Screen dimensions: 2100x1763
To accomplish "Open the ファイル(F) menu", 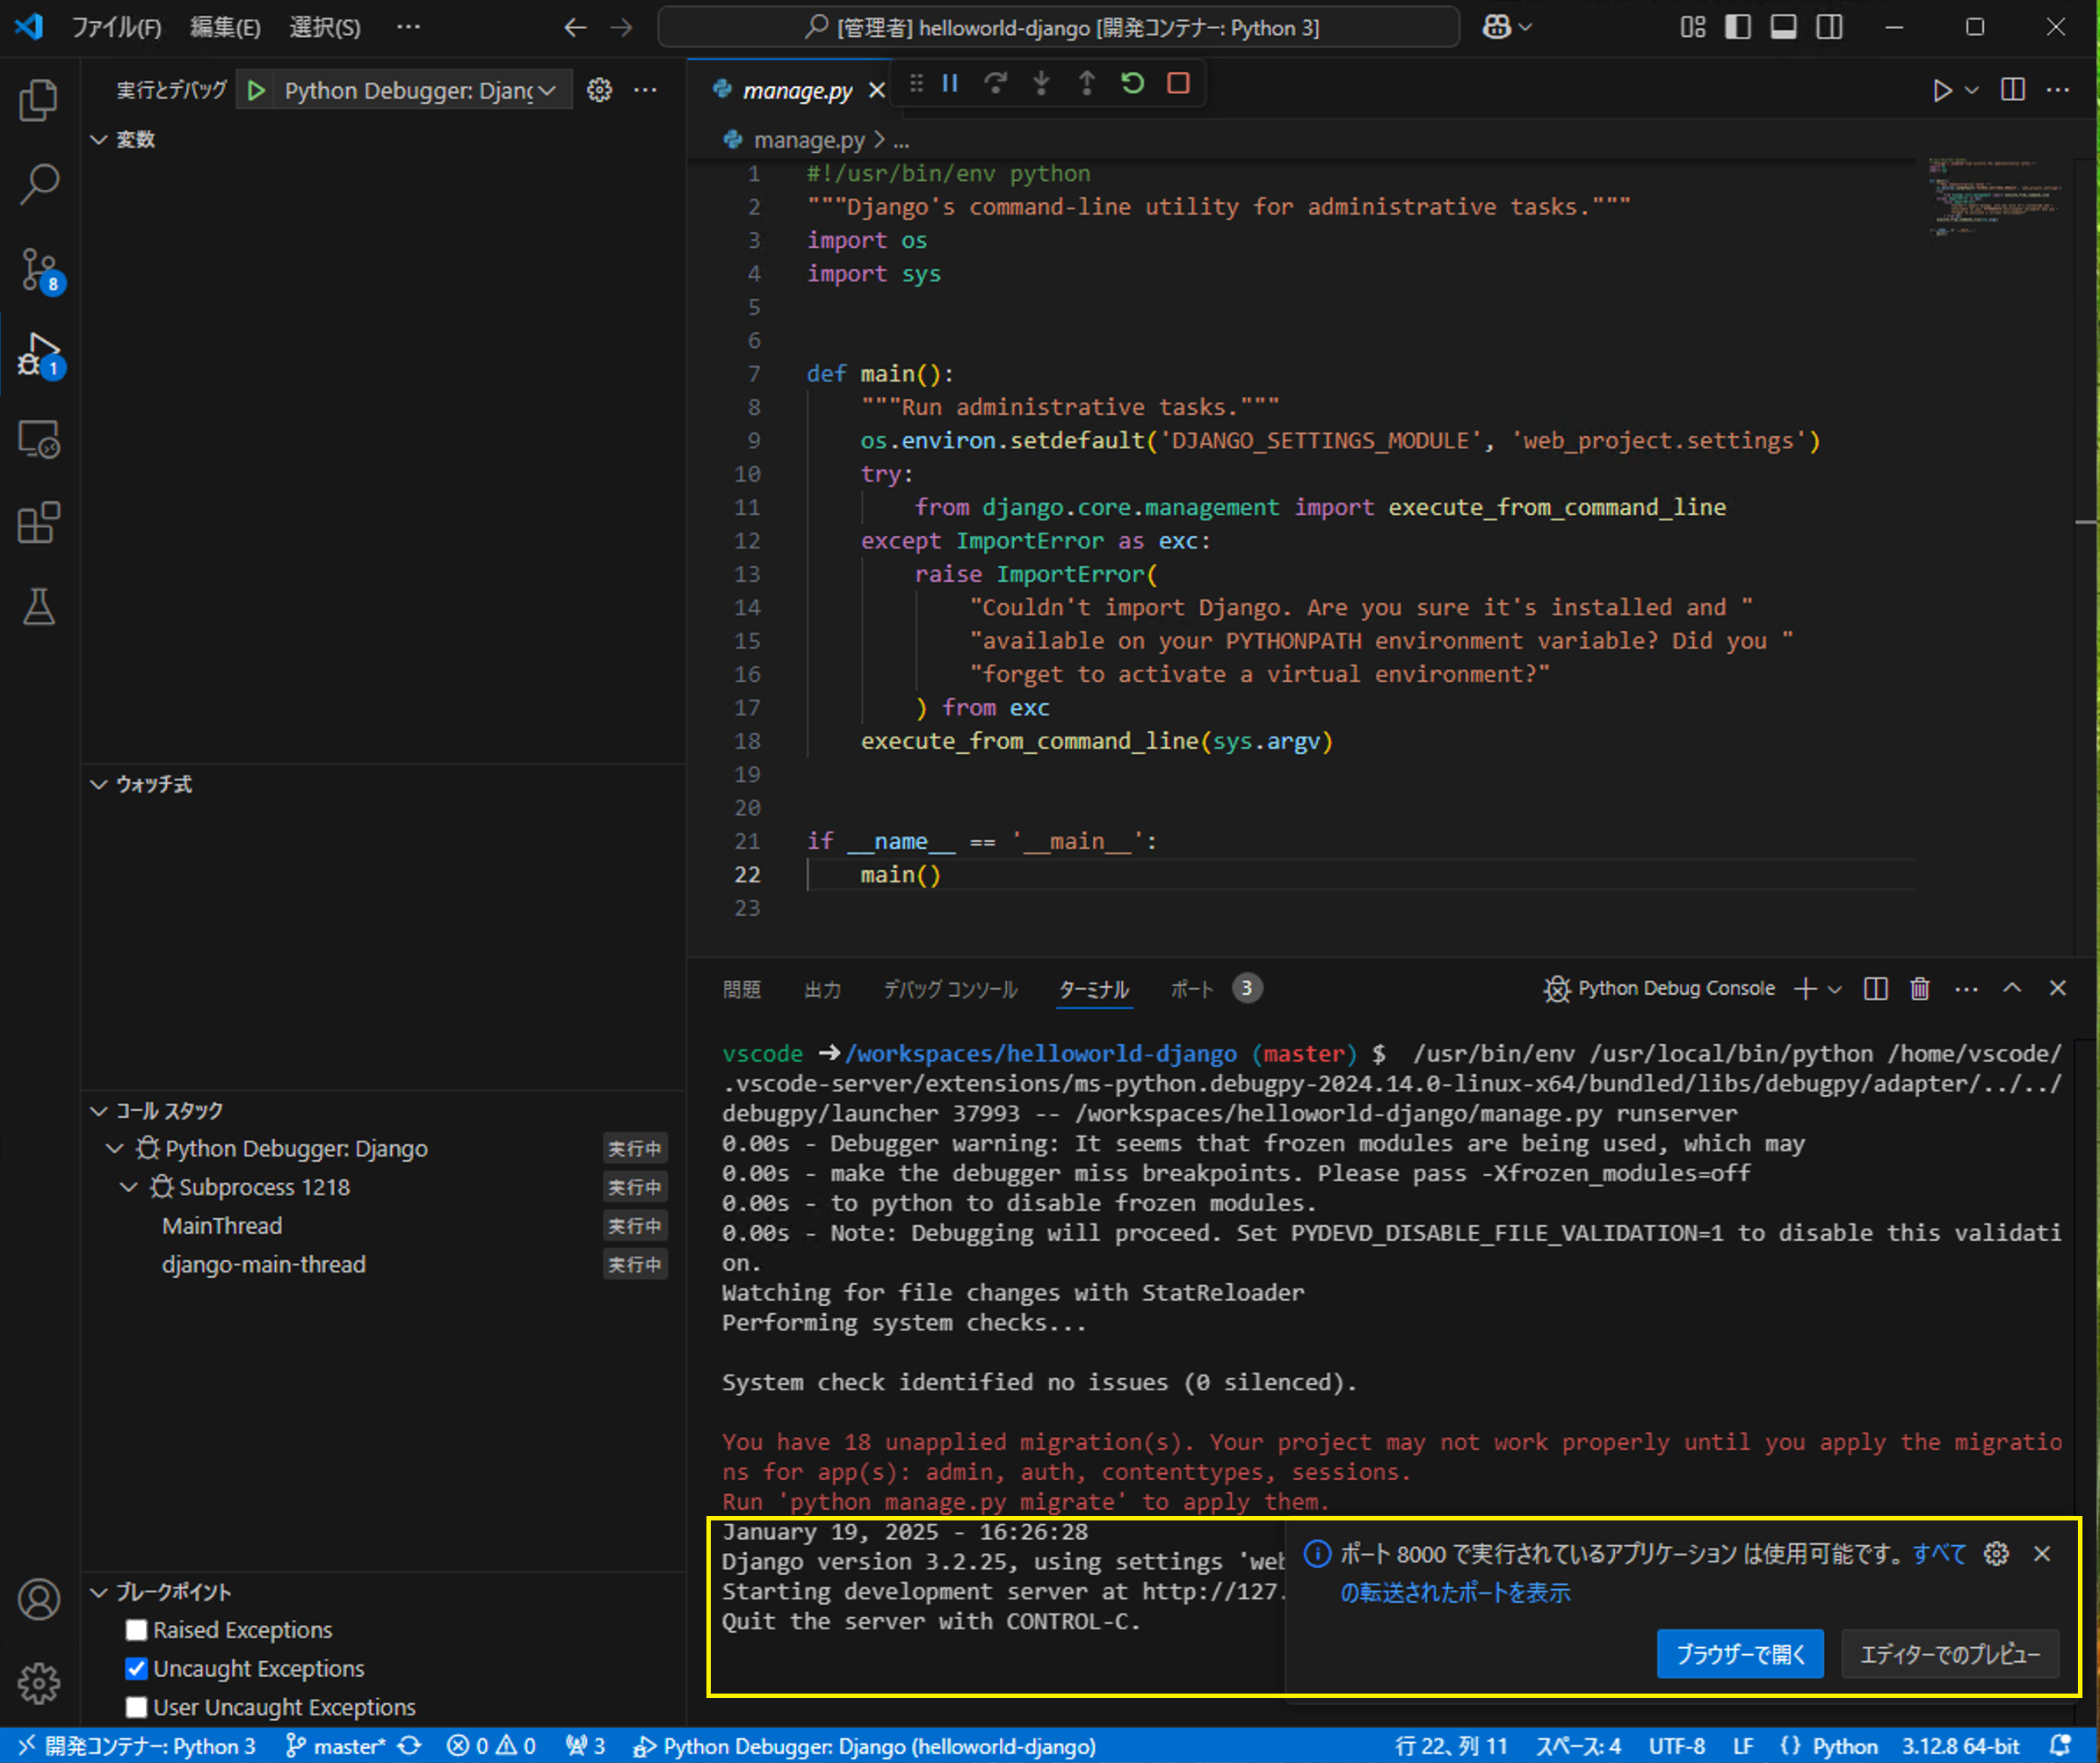I will coord(116,27).
